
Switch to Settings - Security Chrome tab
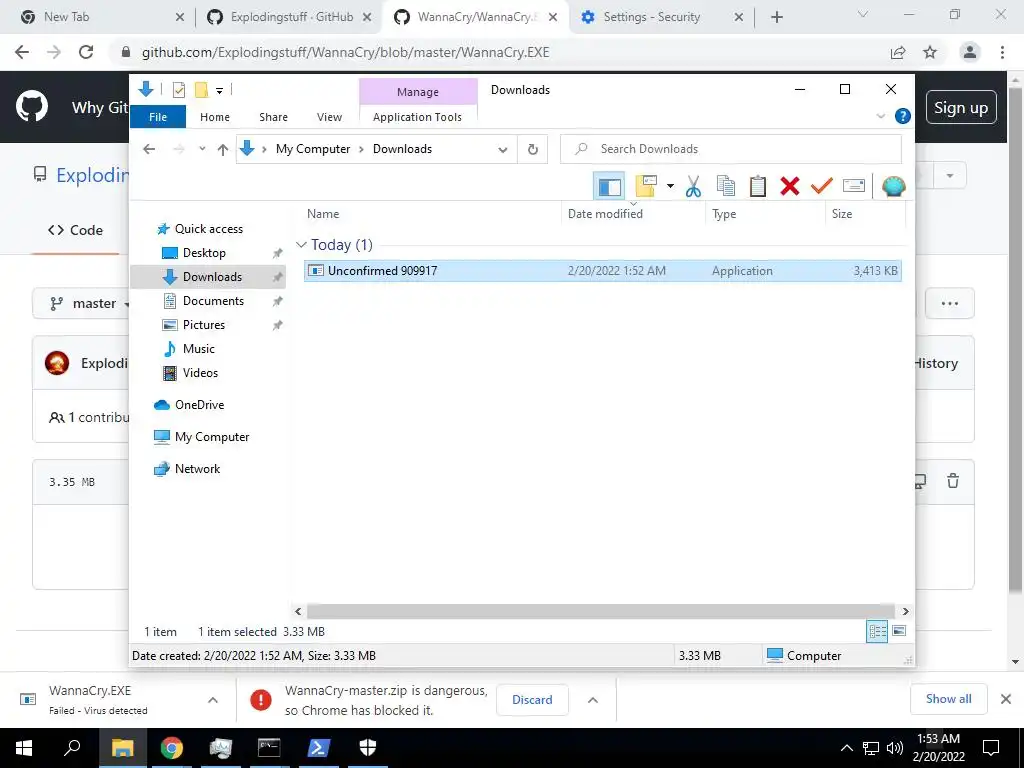tap(662, 17)
